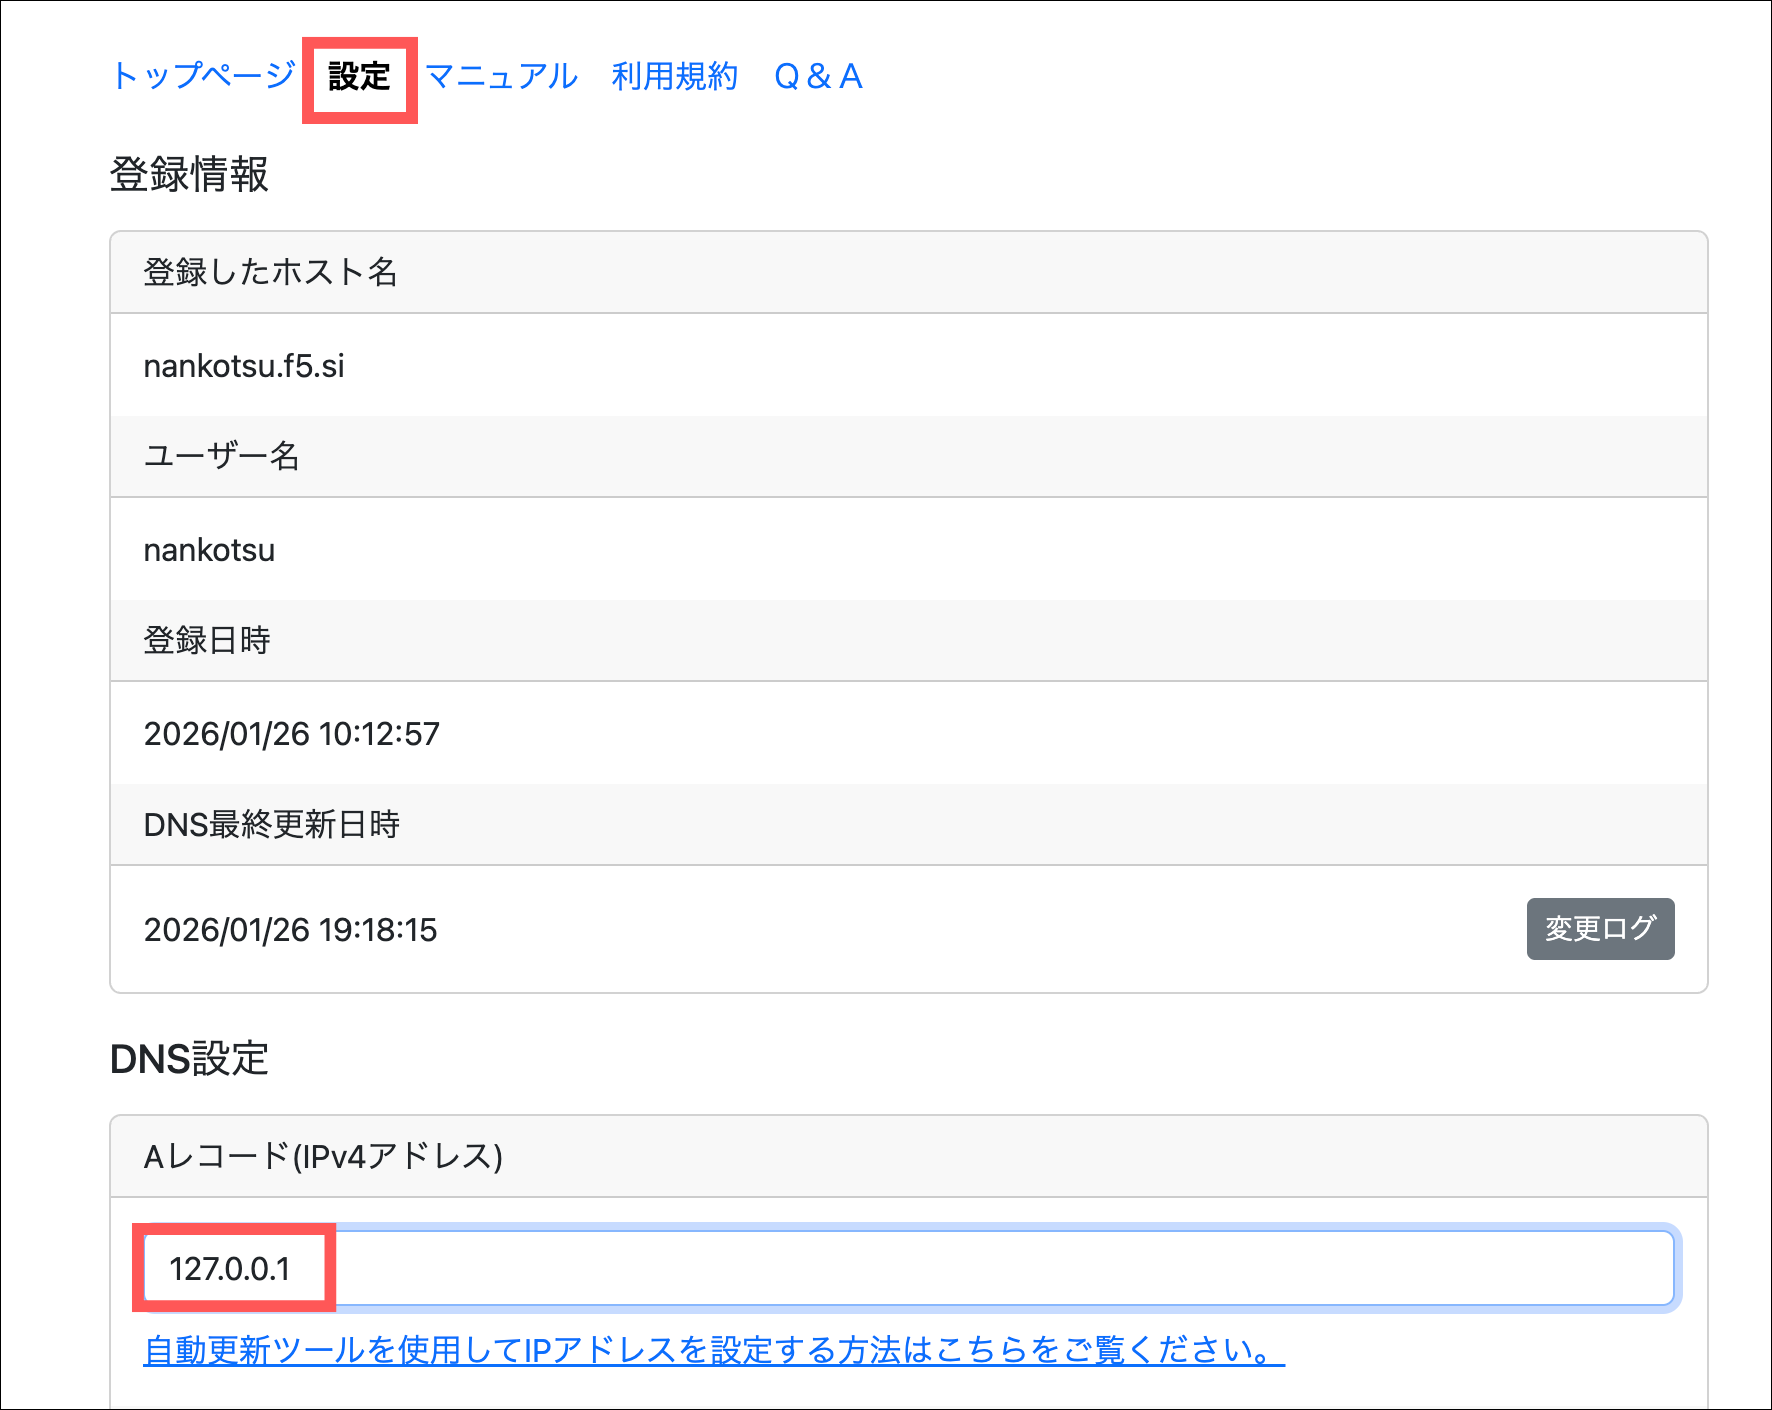1772x1410 pixels.
Task: Open the トップページ navigation link
Action: [203, 76]
